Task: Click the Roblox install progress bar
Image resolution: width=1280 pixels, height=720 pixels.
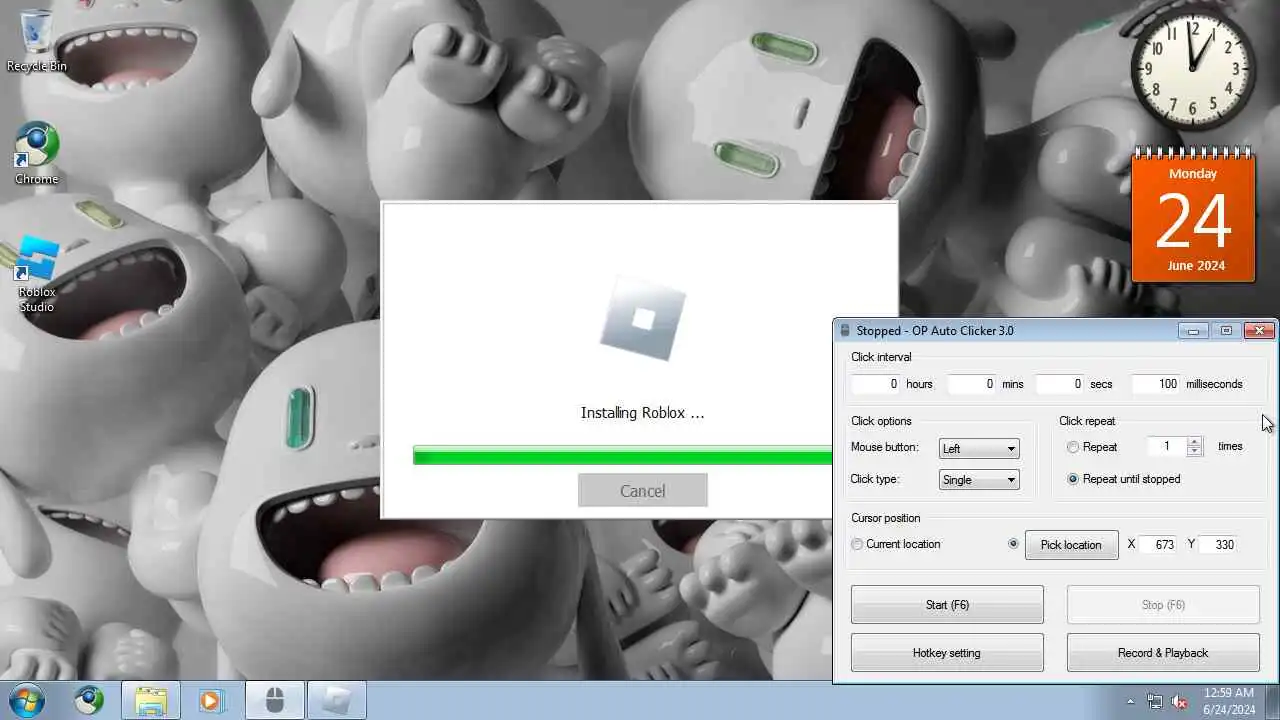Action: [x=622, y=456]
